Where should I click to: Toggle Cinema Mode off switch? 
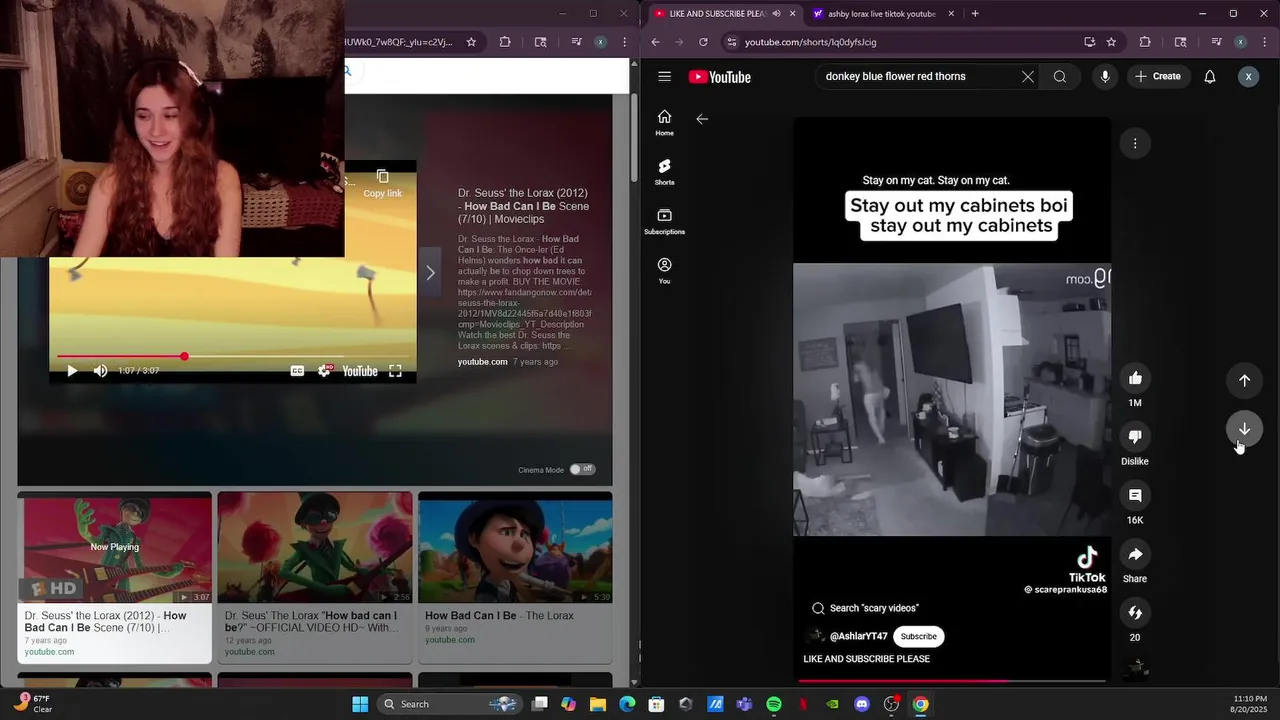(x=582, y=469)
